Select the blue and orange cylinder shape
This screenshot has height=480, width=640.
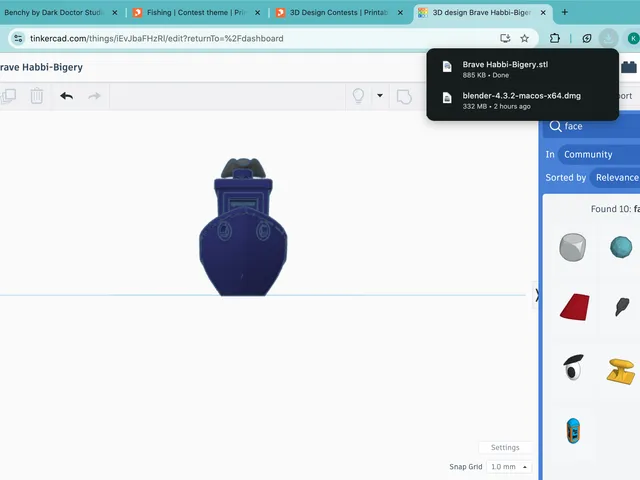tap(573, 431)
